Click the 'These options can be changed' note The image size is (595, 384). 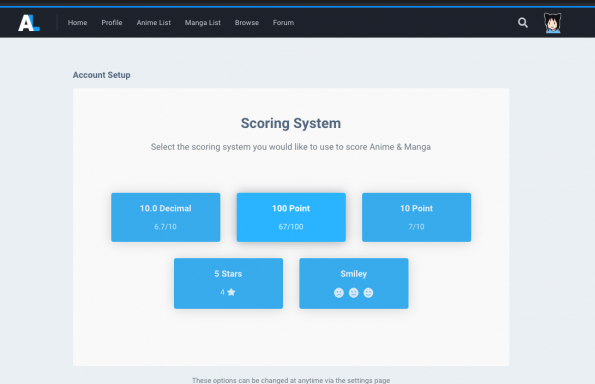(291, 380)
